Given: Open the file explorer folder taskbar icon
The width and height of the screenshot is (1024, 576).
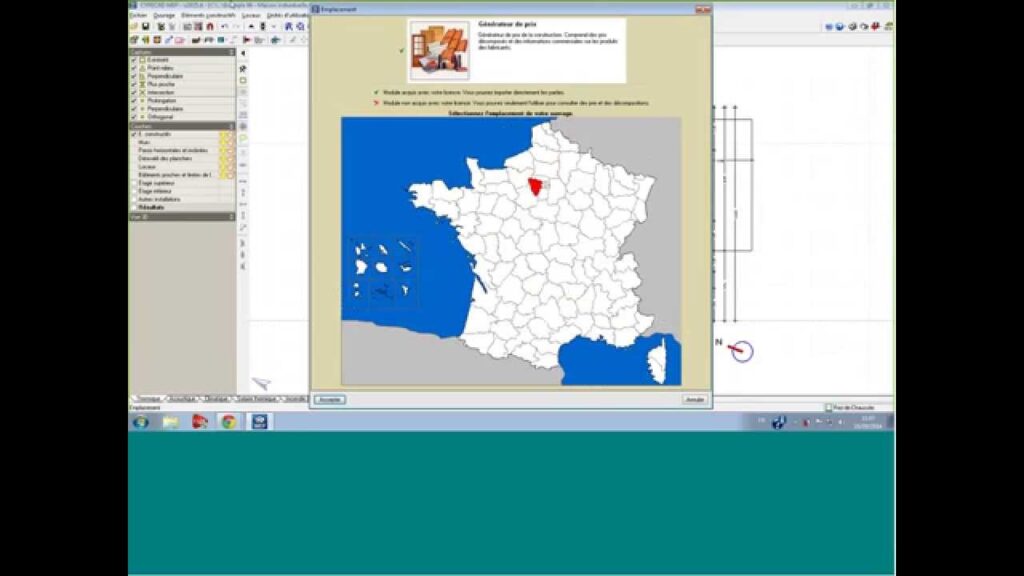Looking at the screenshot, I should pyautogui.click(x=170, y=422).
